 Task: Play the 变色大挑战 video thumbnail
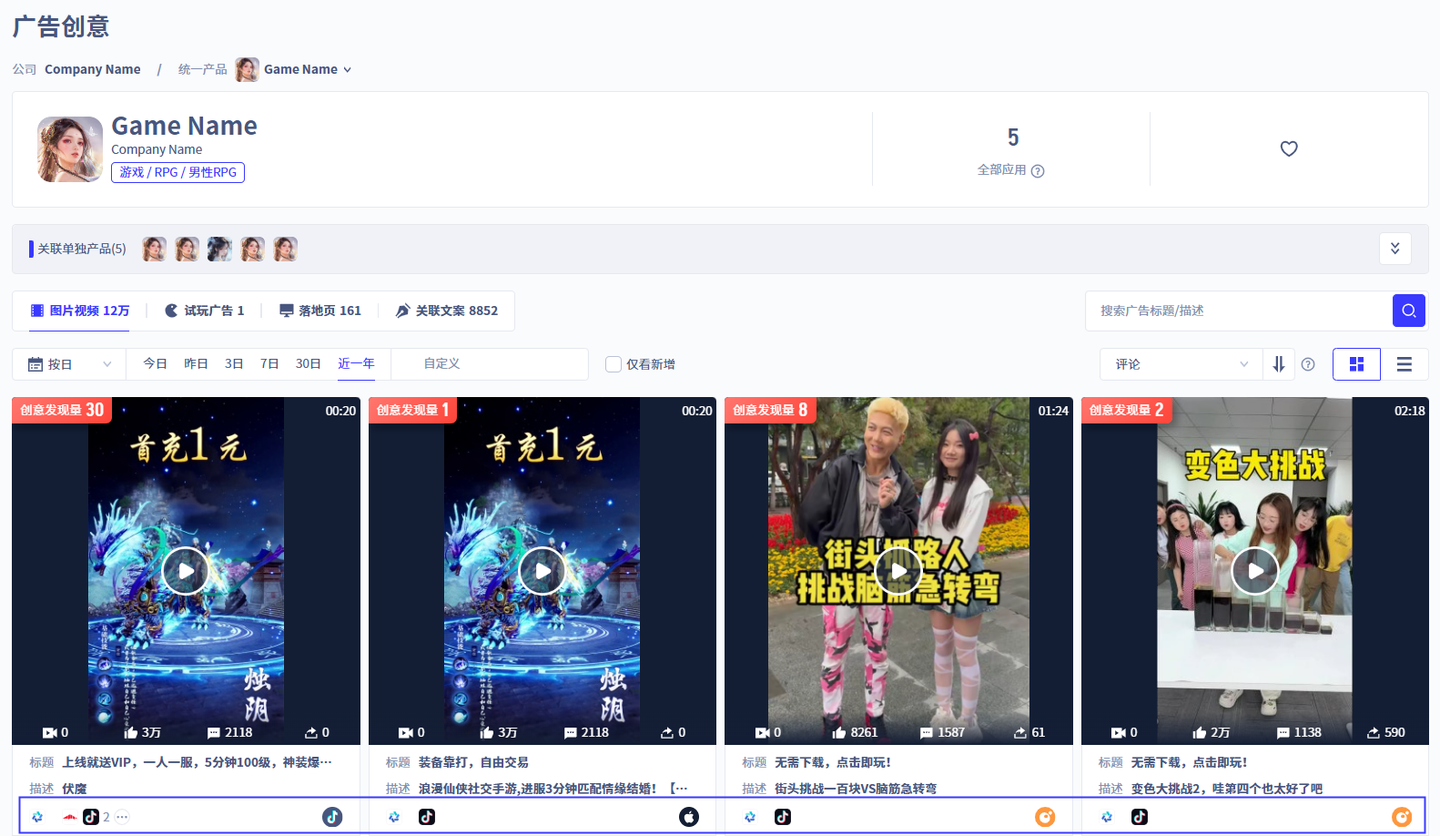coord(1254,572)
